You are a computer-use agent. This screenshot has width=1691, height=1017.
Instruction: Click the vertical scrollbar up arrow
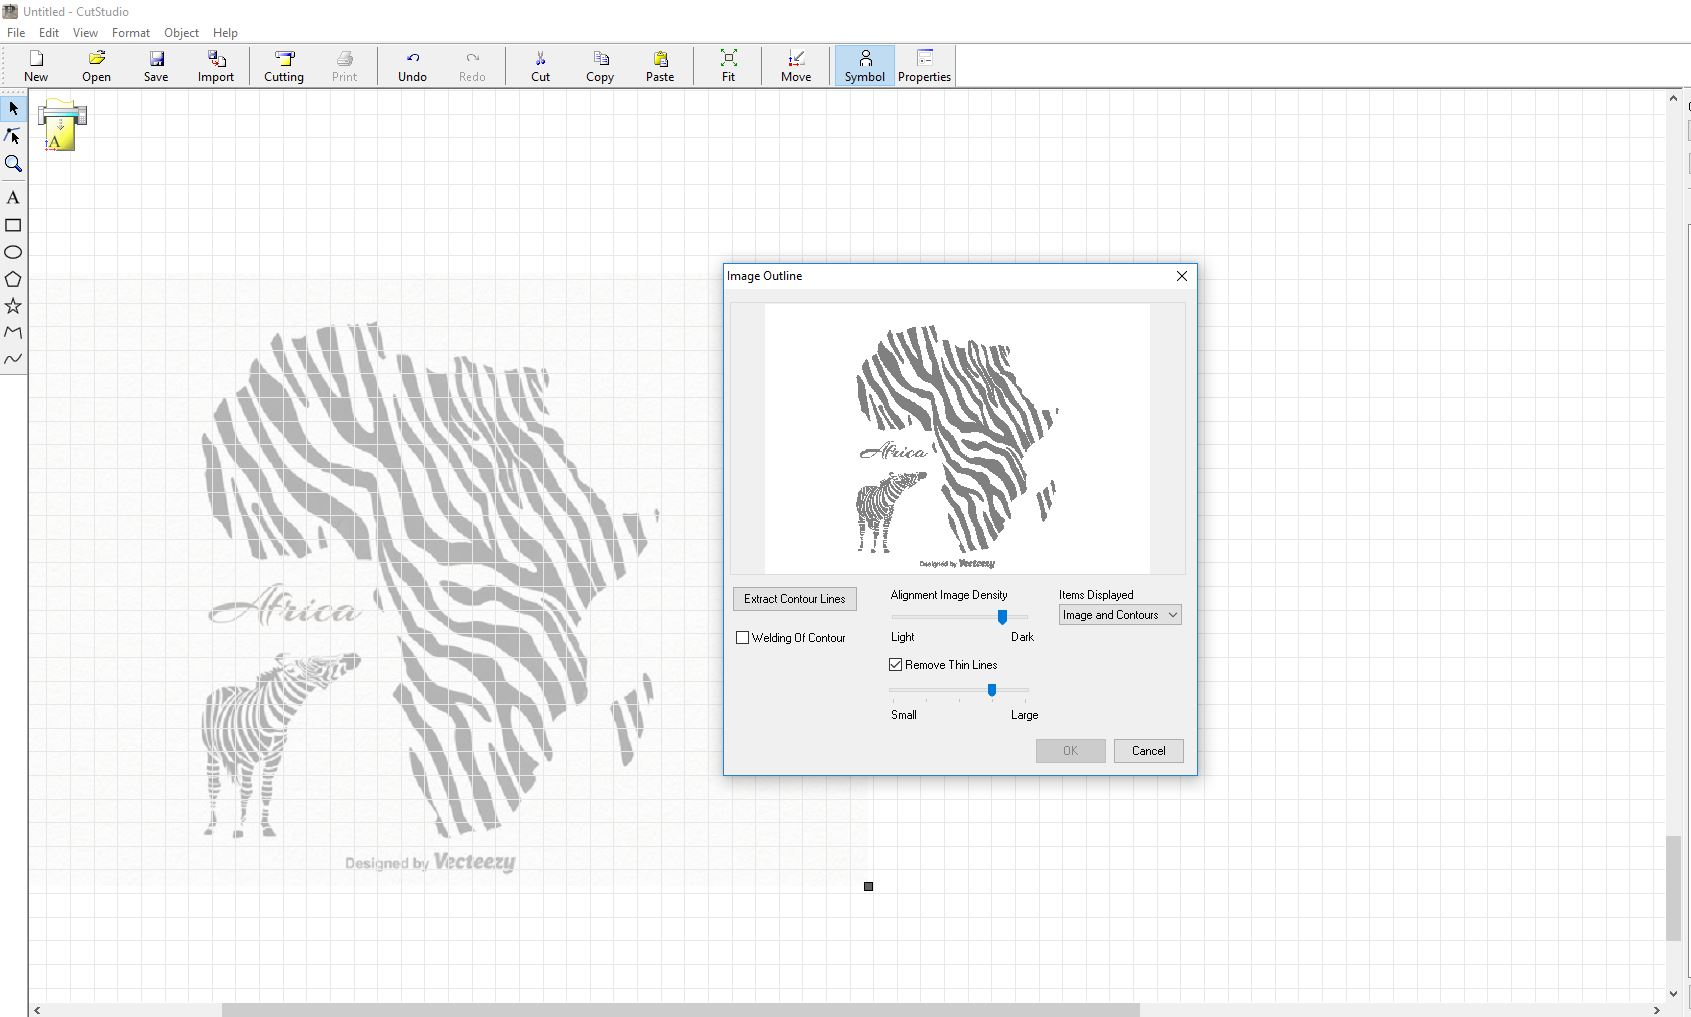pyautogui.click(x=1673, y=99)
